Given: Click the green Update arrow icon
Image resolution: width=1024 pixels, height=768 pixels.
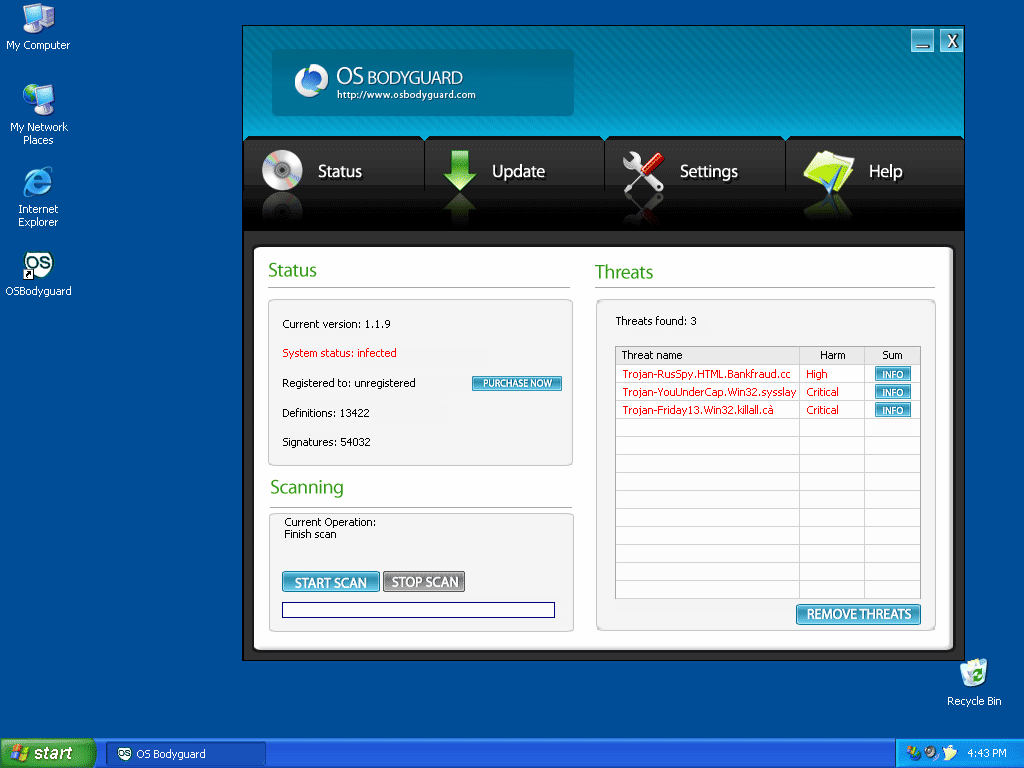Looking at the screenshot, I should pos(459,170).
